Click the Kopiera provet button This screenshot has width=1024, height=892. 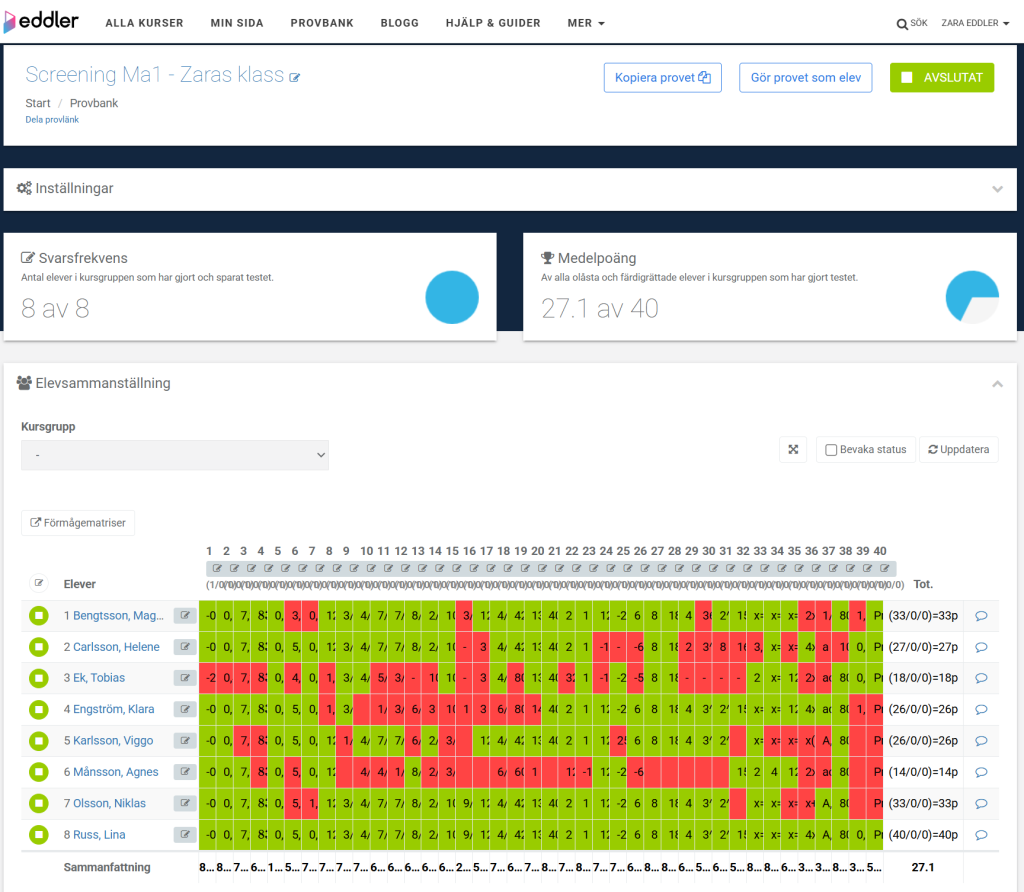pos(662,78)
